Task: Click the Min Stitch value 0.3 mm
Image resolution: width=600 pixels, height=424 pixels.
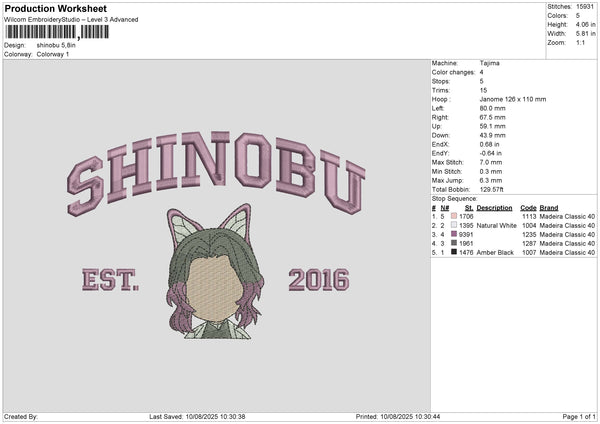Action: (491, 171)
